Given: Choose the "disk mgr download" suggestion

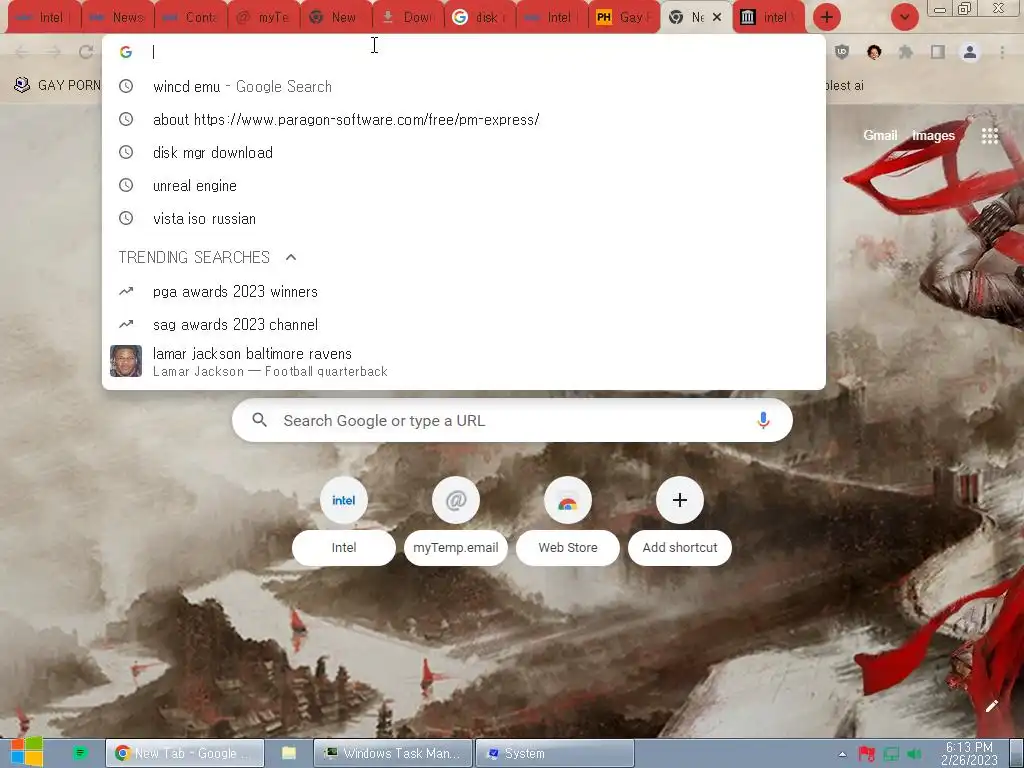Looking at the screenshot, I should pos(464,153).
